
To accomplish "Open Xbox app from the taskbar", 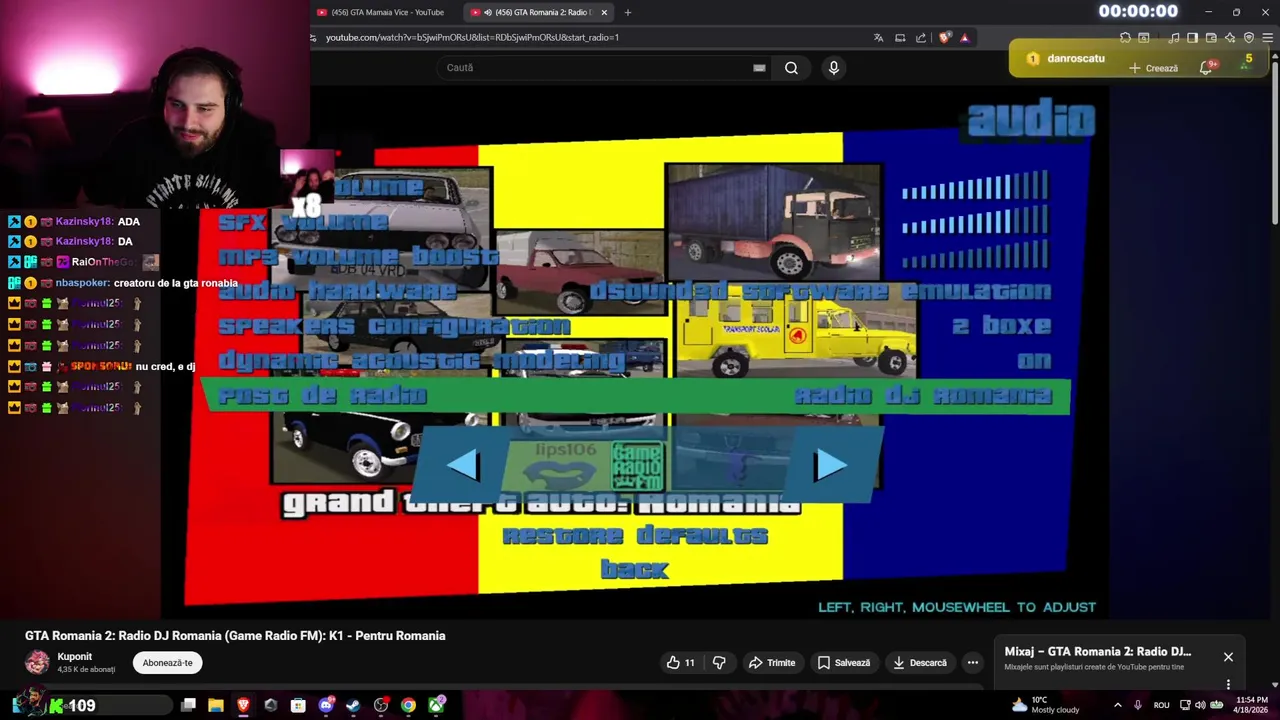I will (x=437, y=705).
